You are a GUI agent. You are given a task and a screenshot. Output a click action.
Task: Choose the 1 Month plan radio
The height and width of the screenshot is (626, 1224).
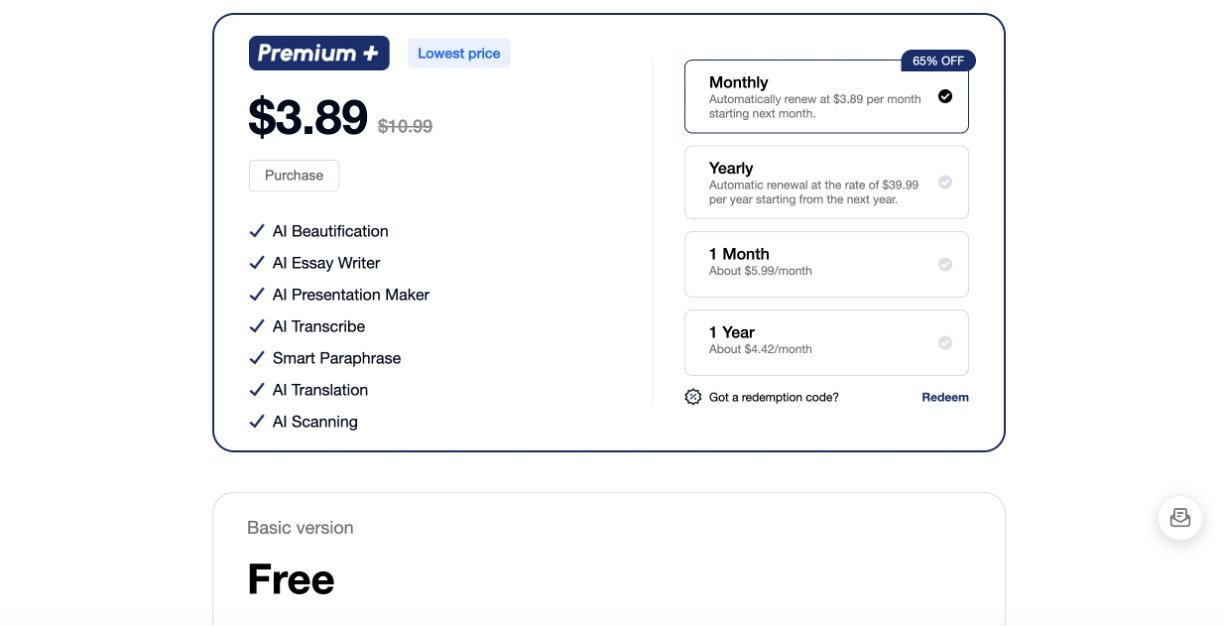point(945,265)
